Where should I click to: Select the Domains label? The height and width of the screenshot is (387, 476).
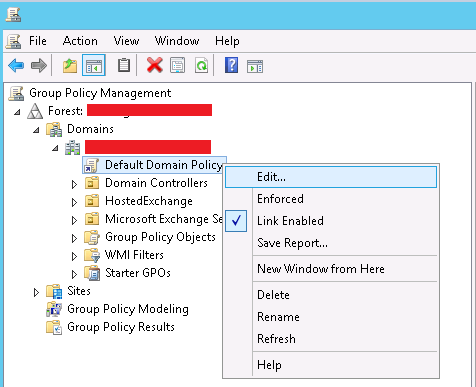point(90,129)
